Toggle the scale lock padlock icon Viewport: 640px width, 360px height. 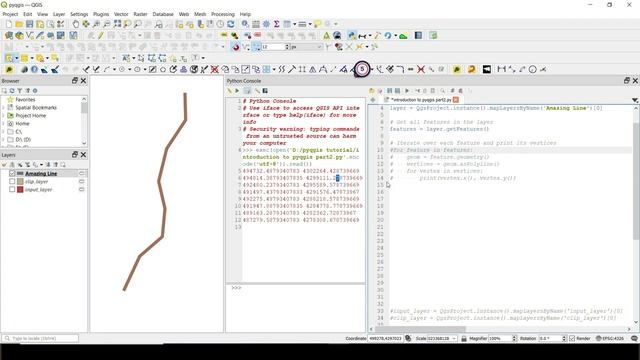tap(464, 338)
